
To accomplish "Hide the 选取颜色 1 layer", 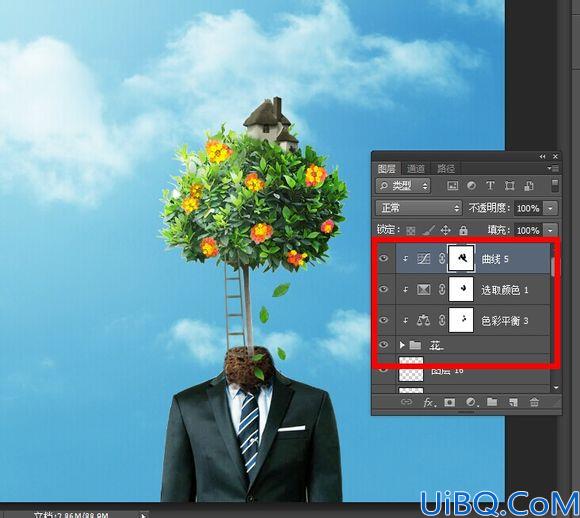I will click(384, 289).
